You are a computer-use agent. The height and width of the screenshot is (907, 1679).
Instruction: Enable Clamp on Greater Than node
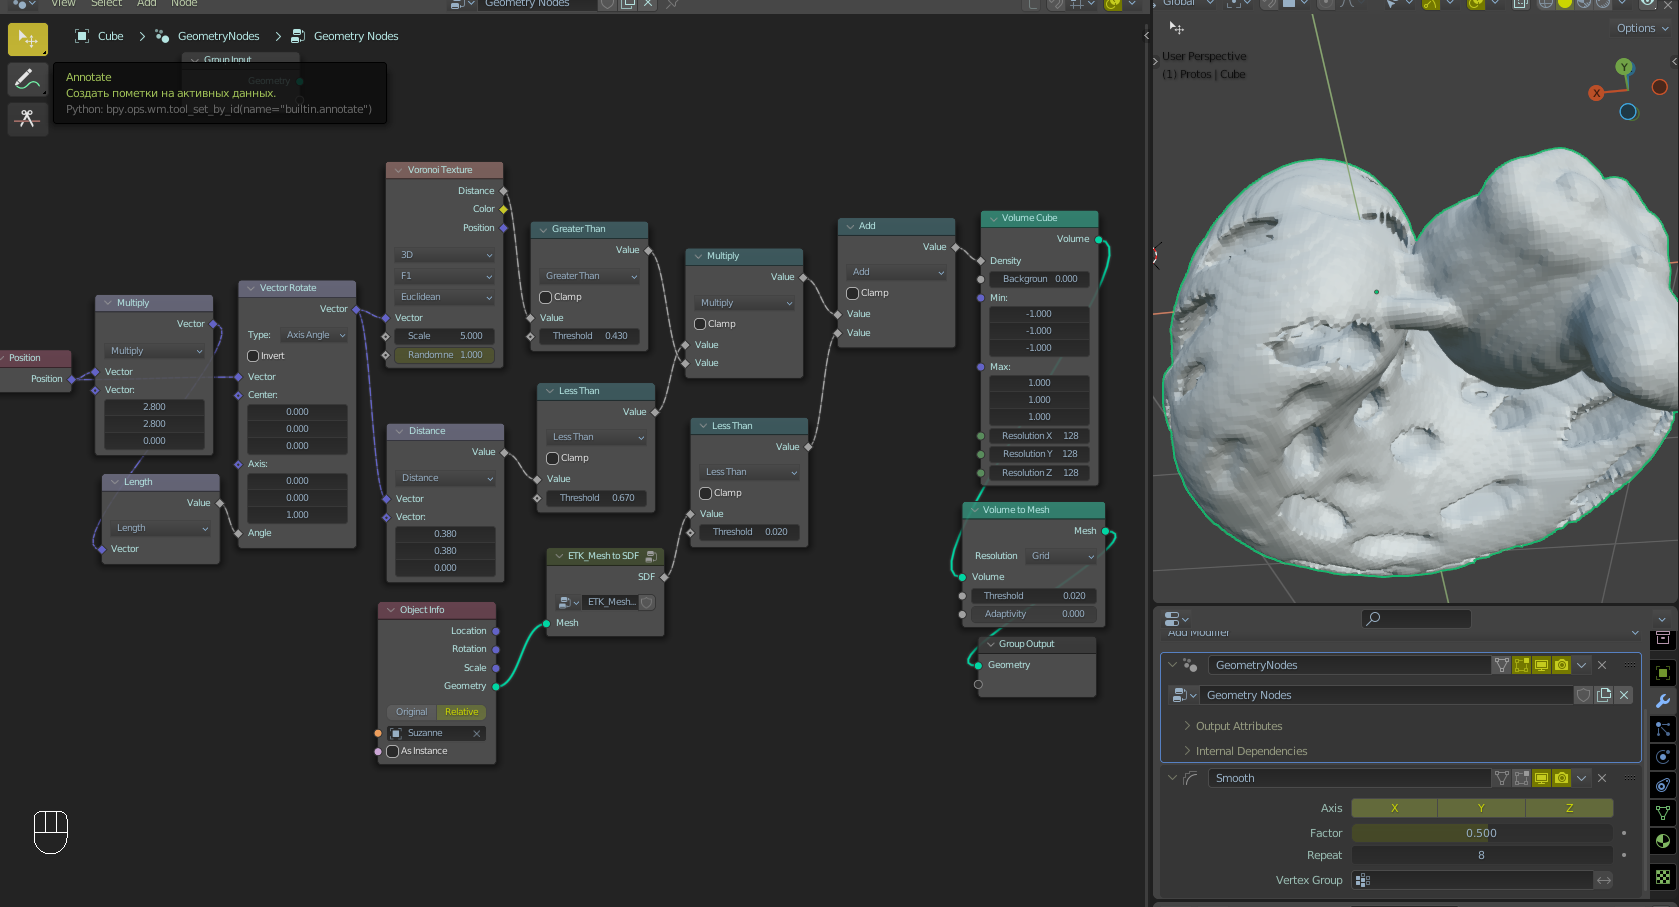click(546, 297)
